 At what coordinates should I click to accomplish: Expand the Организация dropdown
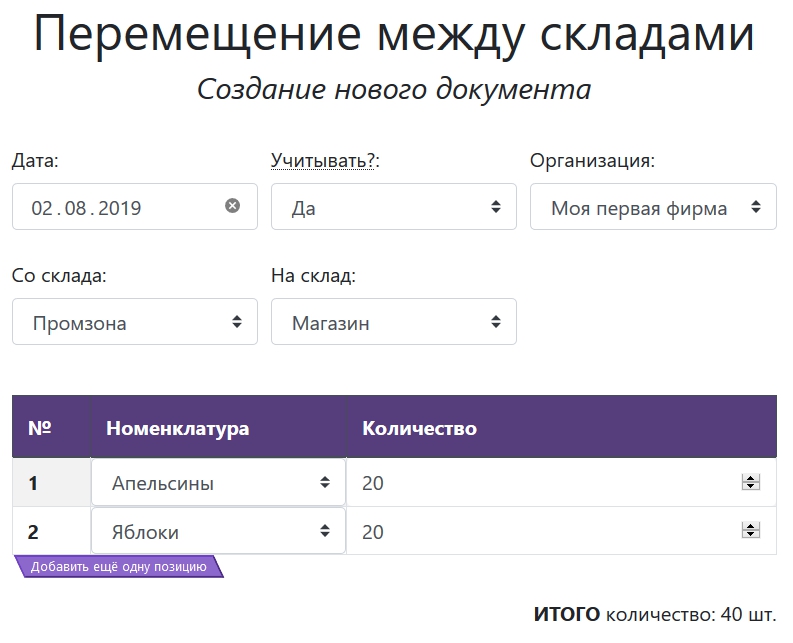653,207
